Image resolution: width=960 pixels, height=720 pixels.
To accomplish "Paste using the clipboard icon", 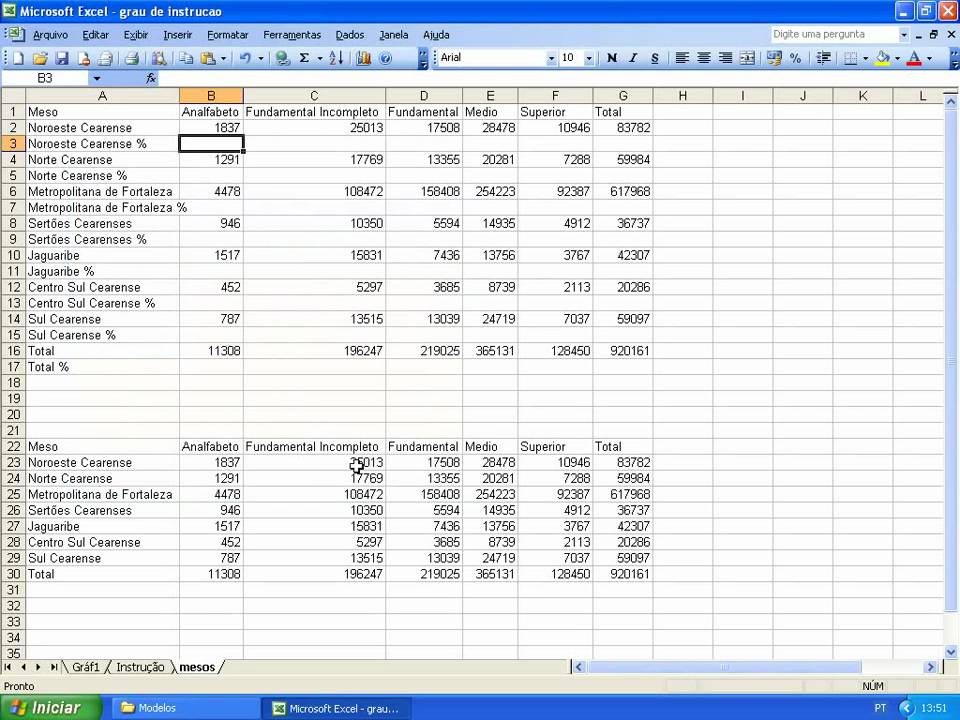I will pos(208,58).
